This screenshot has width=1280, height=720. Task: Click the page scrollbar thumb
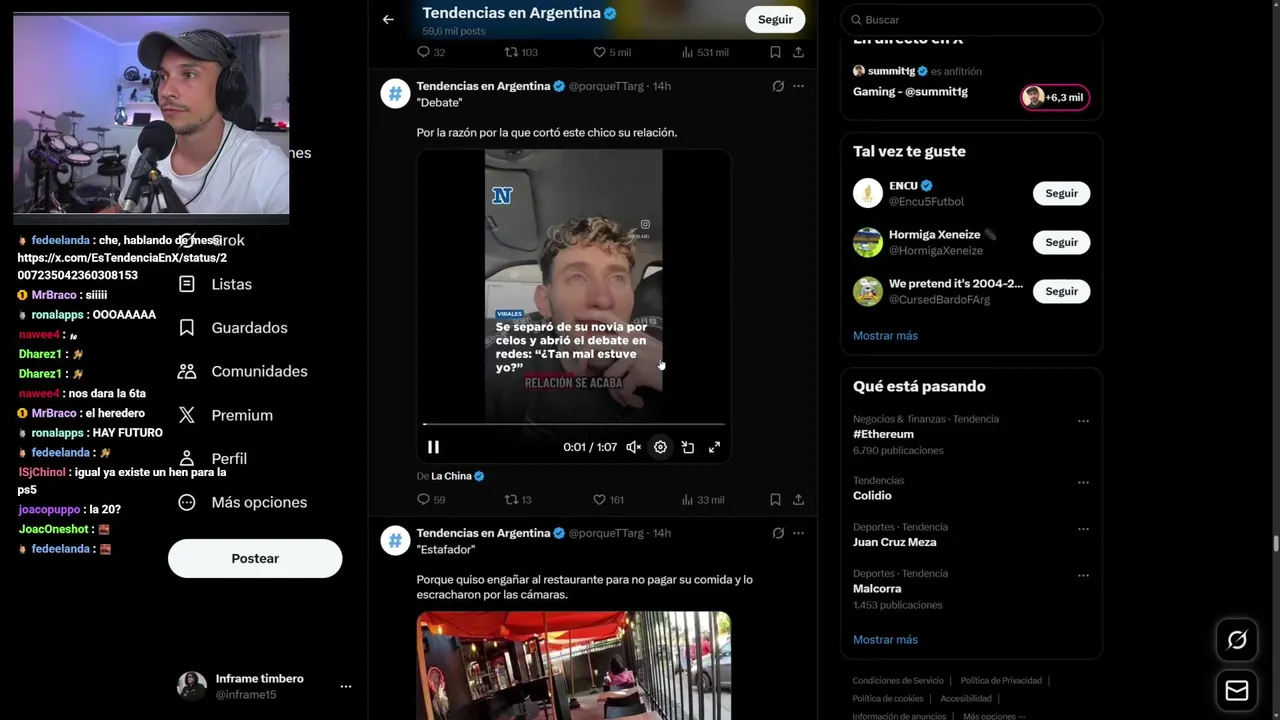pyautogui.click(x=1275, y=543)
